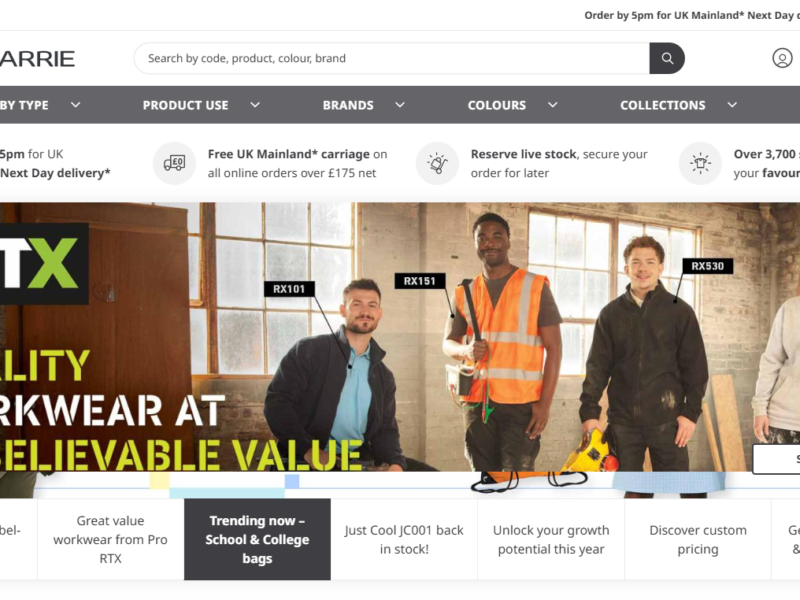Click the search by code input field

392,58
